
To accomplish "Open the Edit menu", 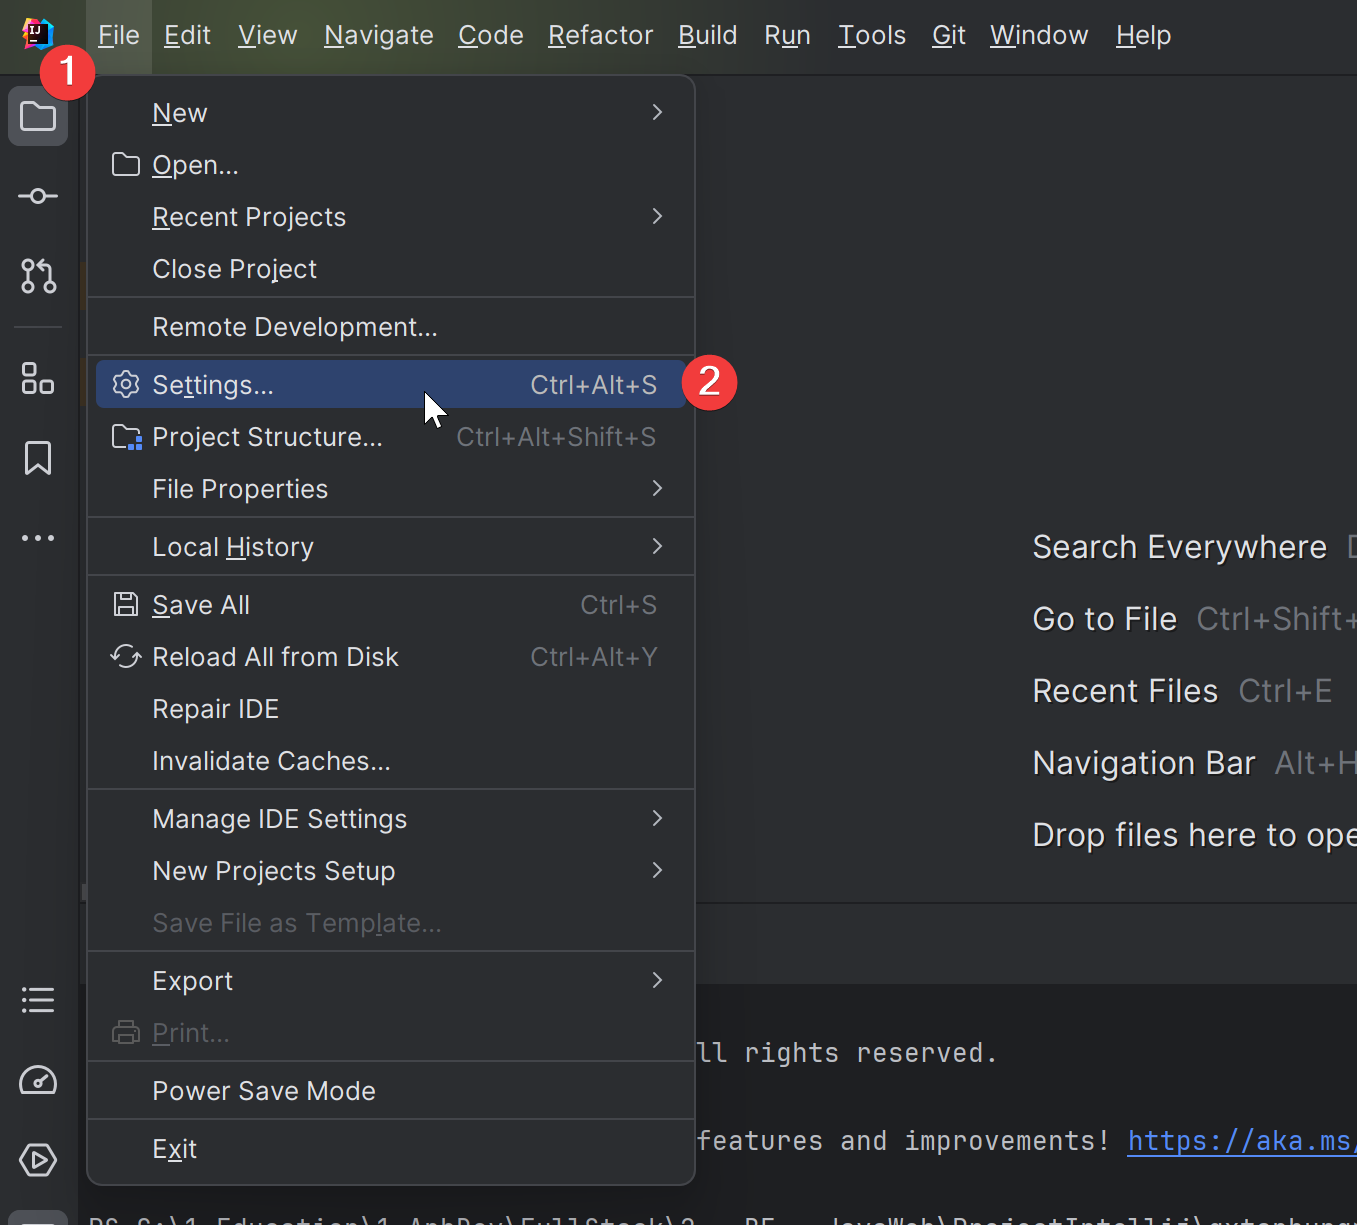I will (187, 35).
